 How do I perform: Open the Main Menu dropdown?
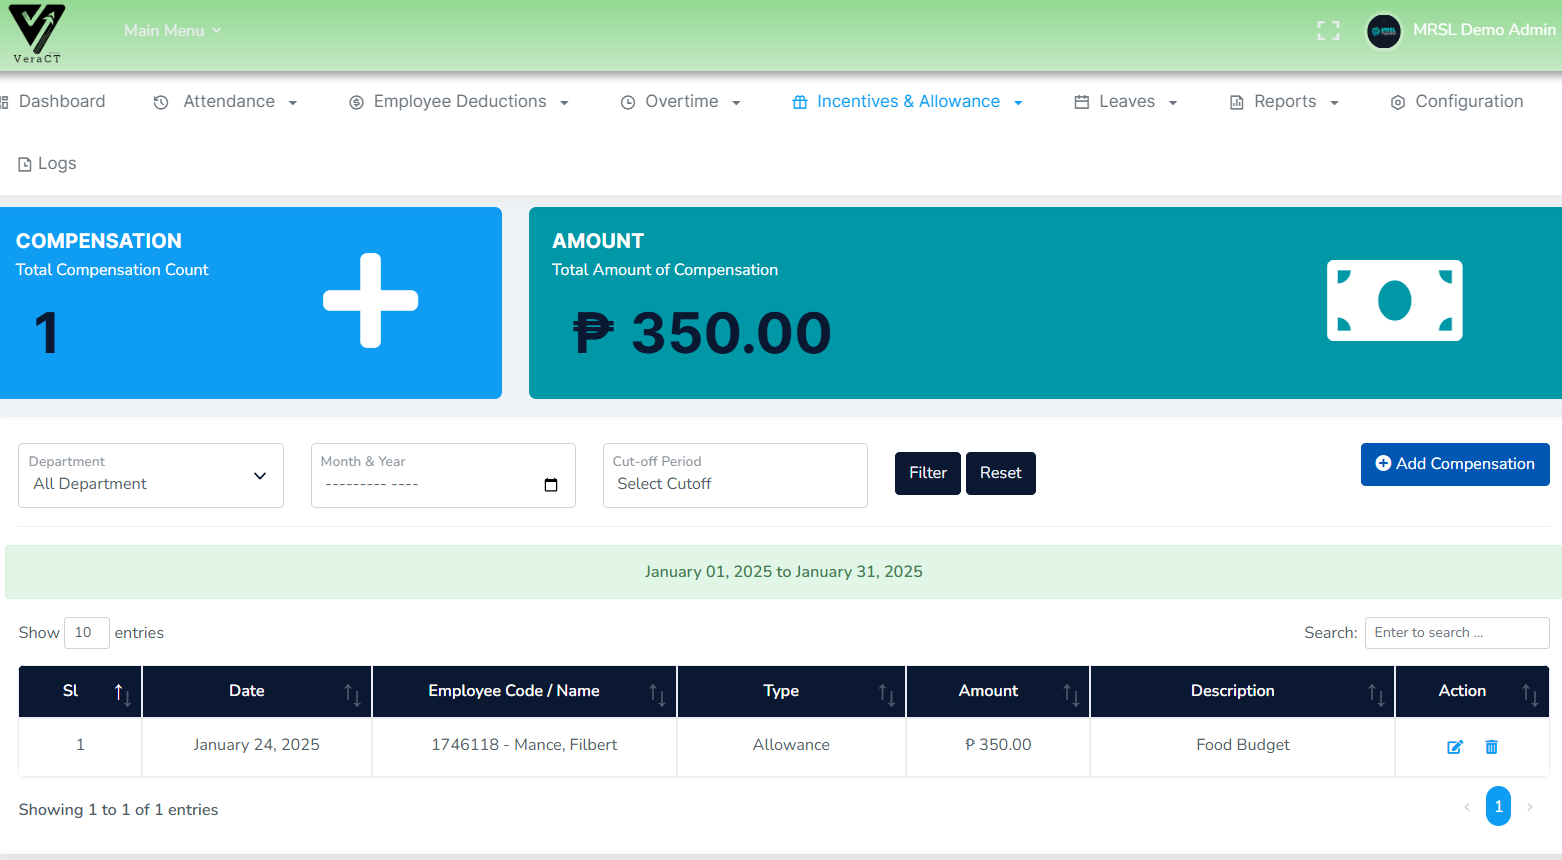(x=172, y=30)
